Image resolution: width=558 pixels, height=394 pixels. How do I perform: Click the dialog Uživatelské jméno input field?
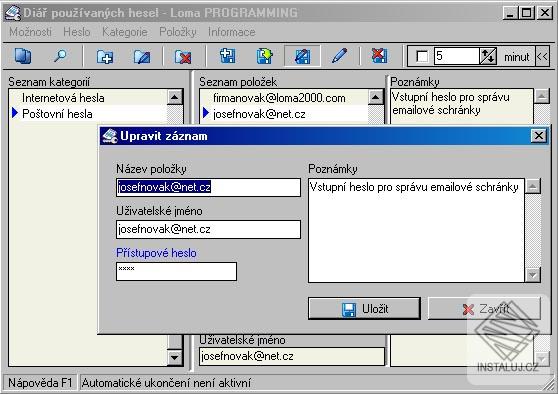209,229
